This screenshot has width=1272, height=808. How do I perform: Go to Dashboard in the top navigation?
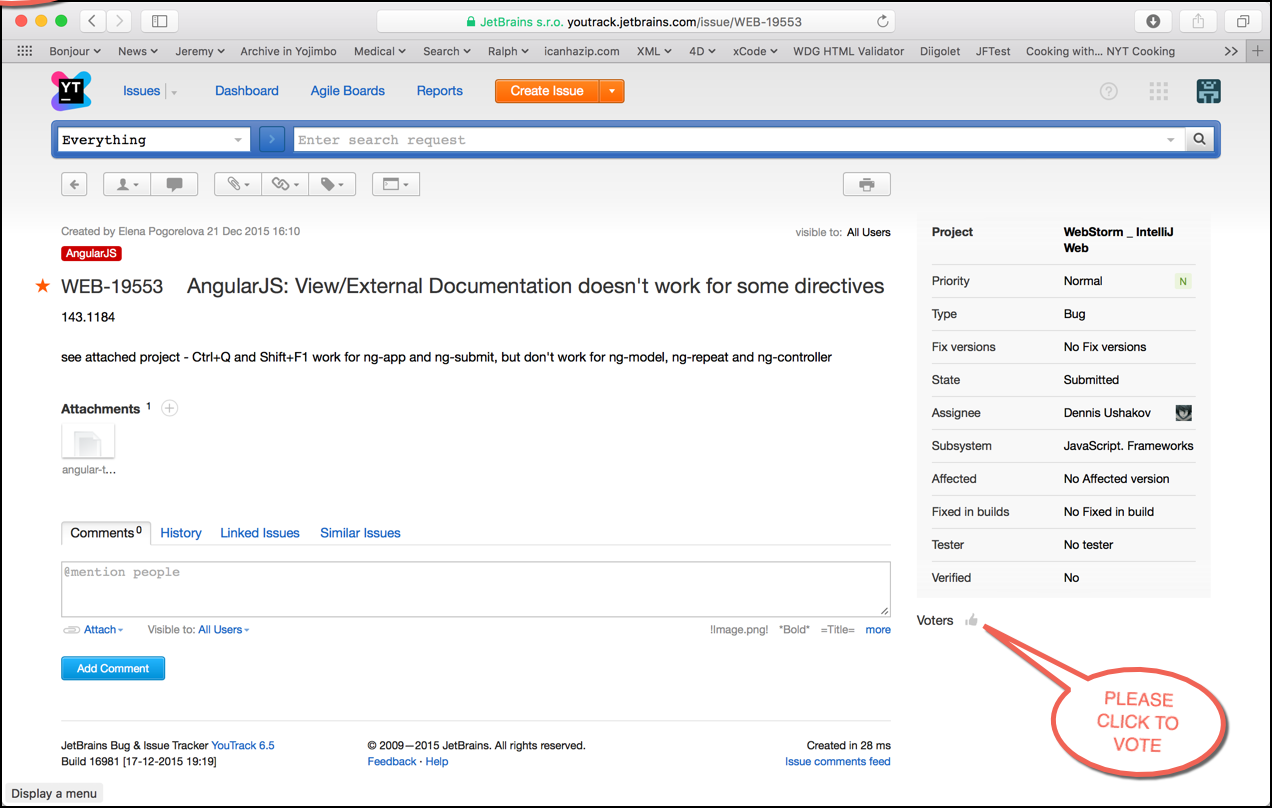coord(247,91)
